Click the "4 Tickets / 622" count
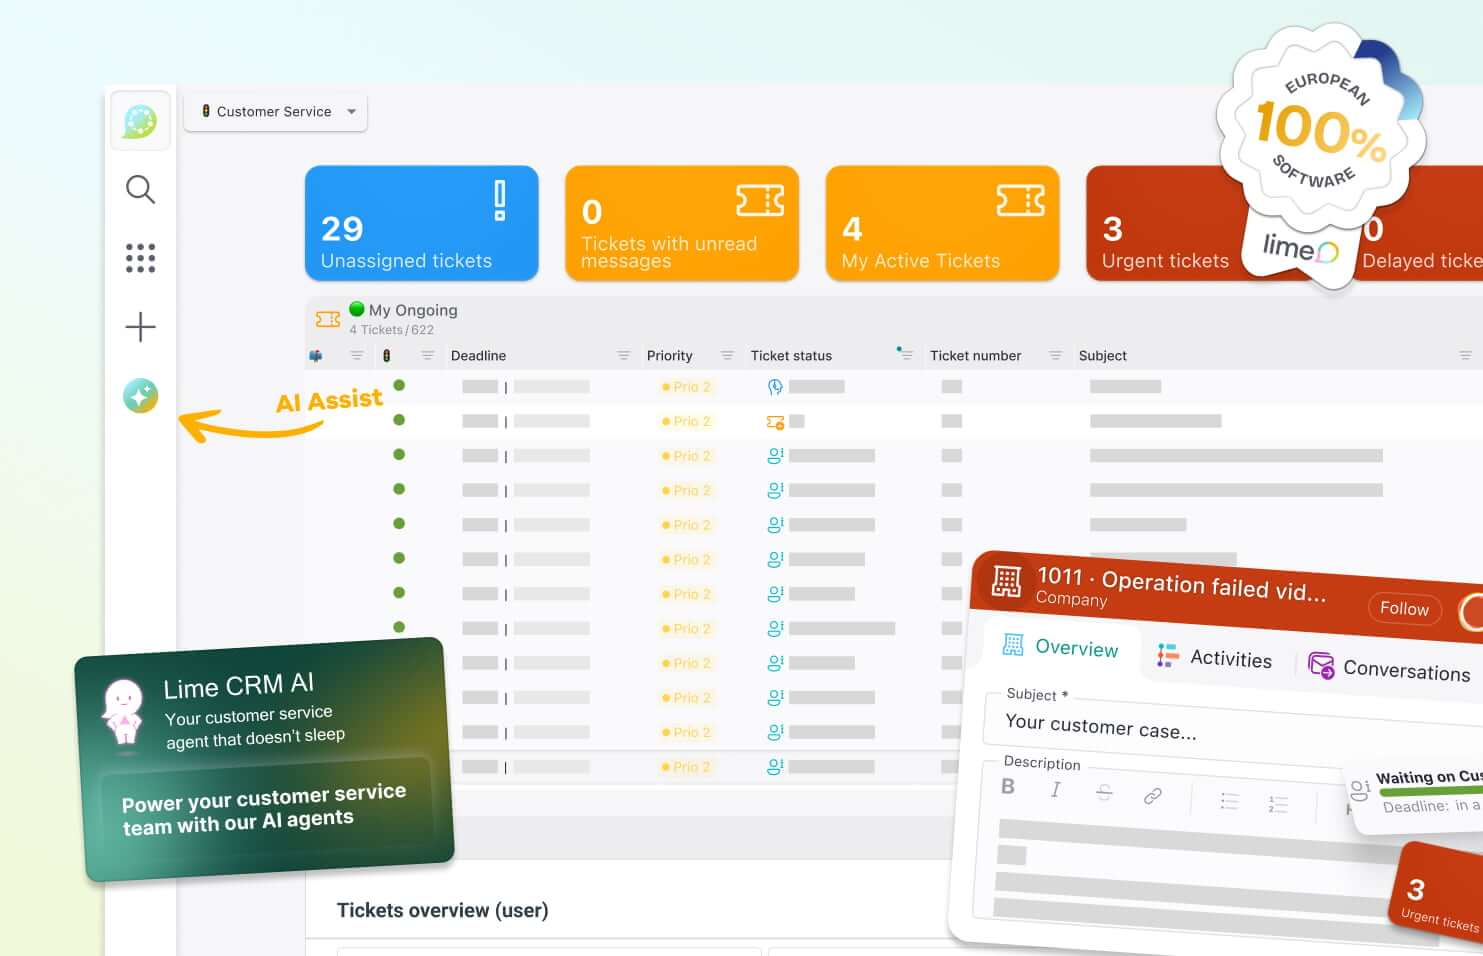 391,330
